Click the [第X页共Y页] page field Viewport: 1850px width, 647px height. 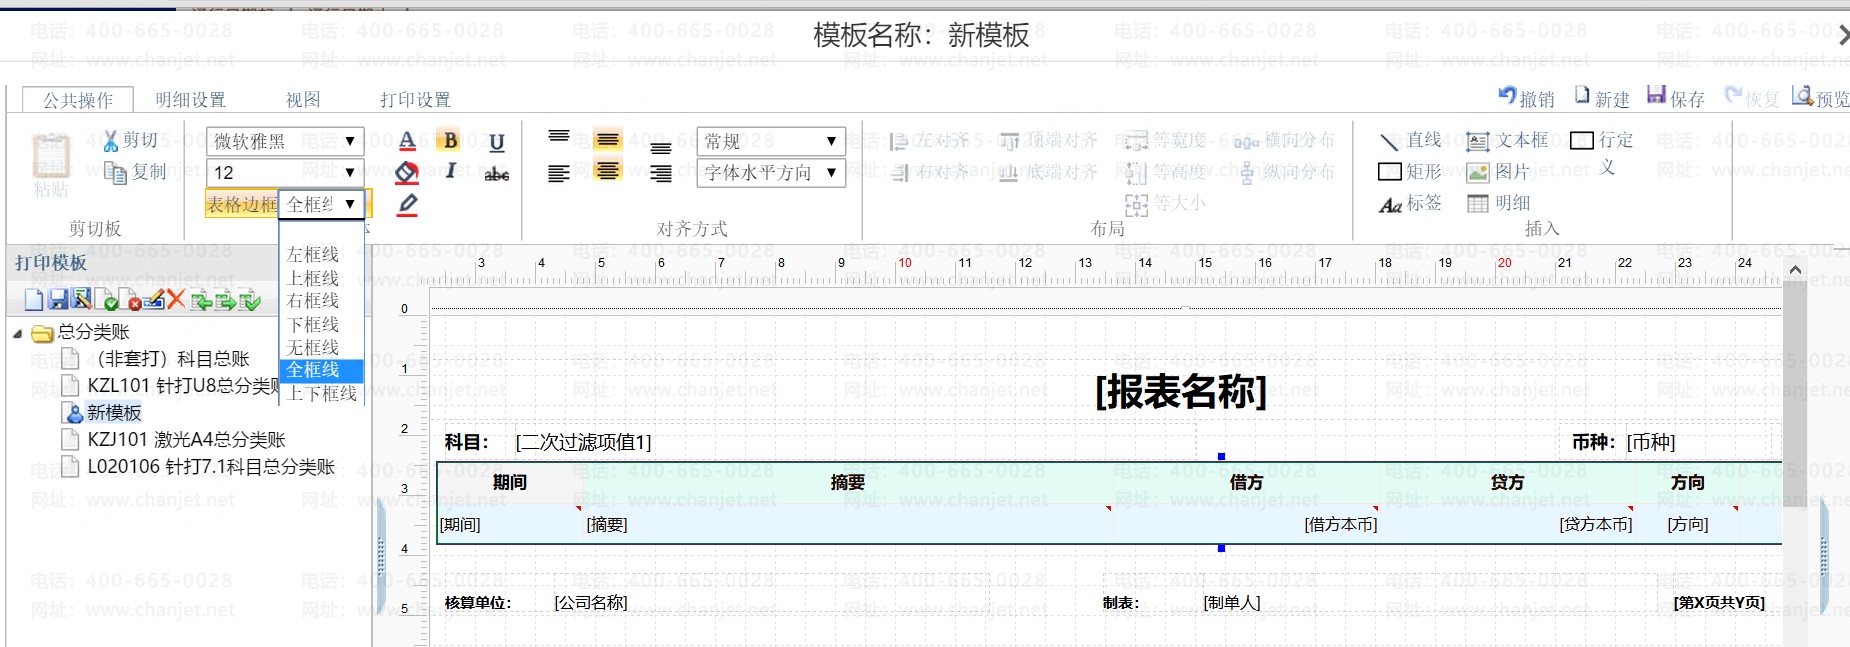1719,603
